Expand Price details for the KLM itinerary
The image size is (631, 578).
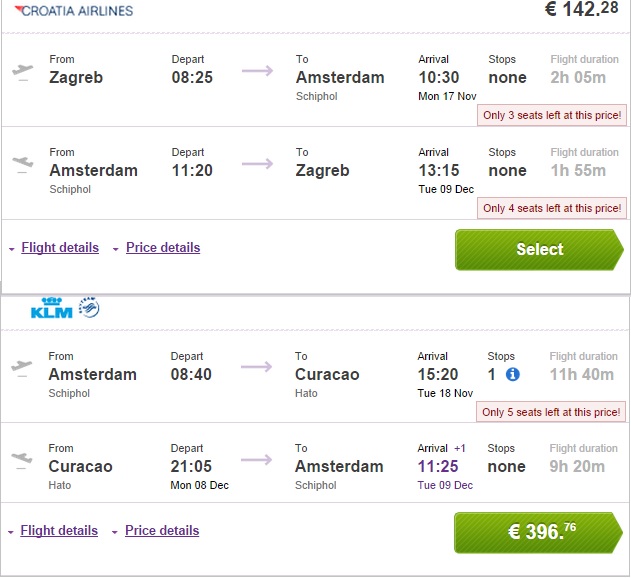click(161, 531)
